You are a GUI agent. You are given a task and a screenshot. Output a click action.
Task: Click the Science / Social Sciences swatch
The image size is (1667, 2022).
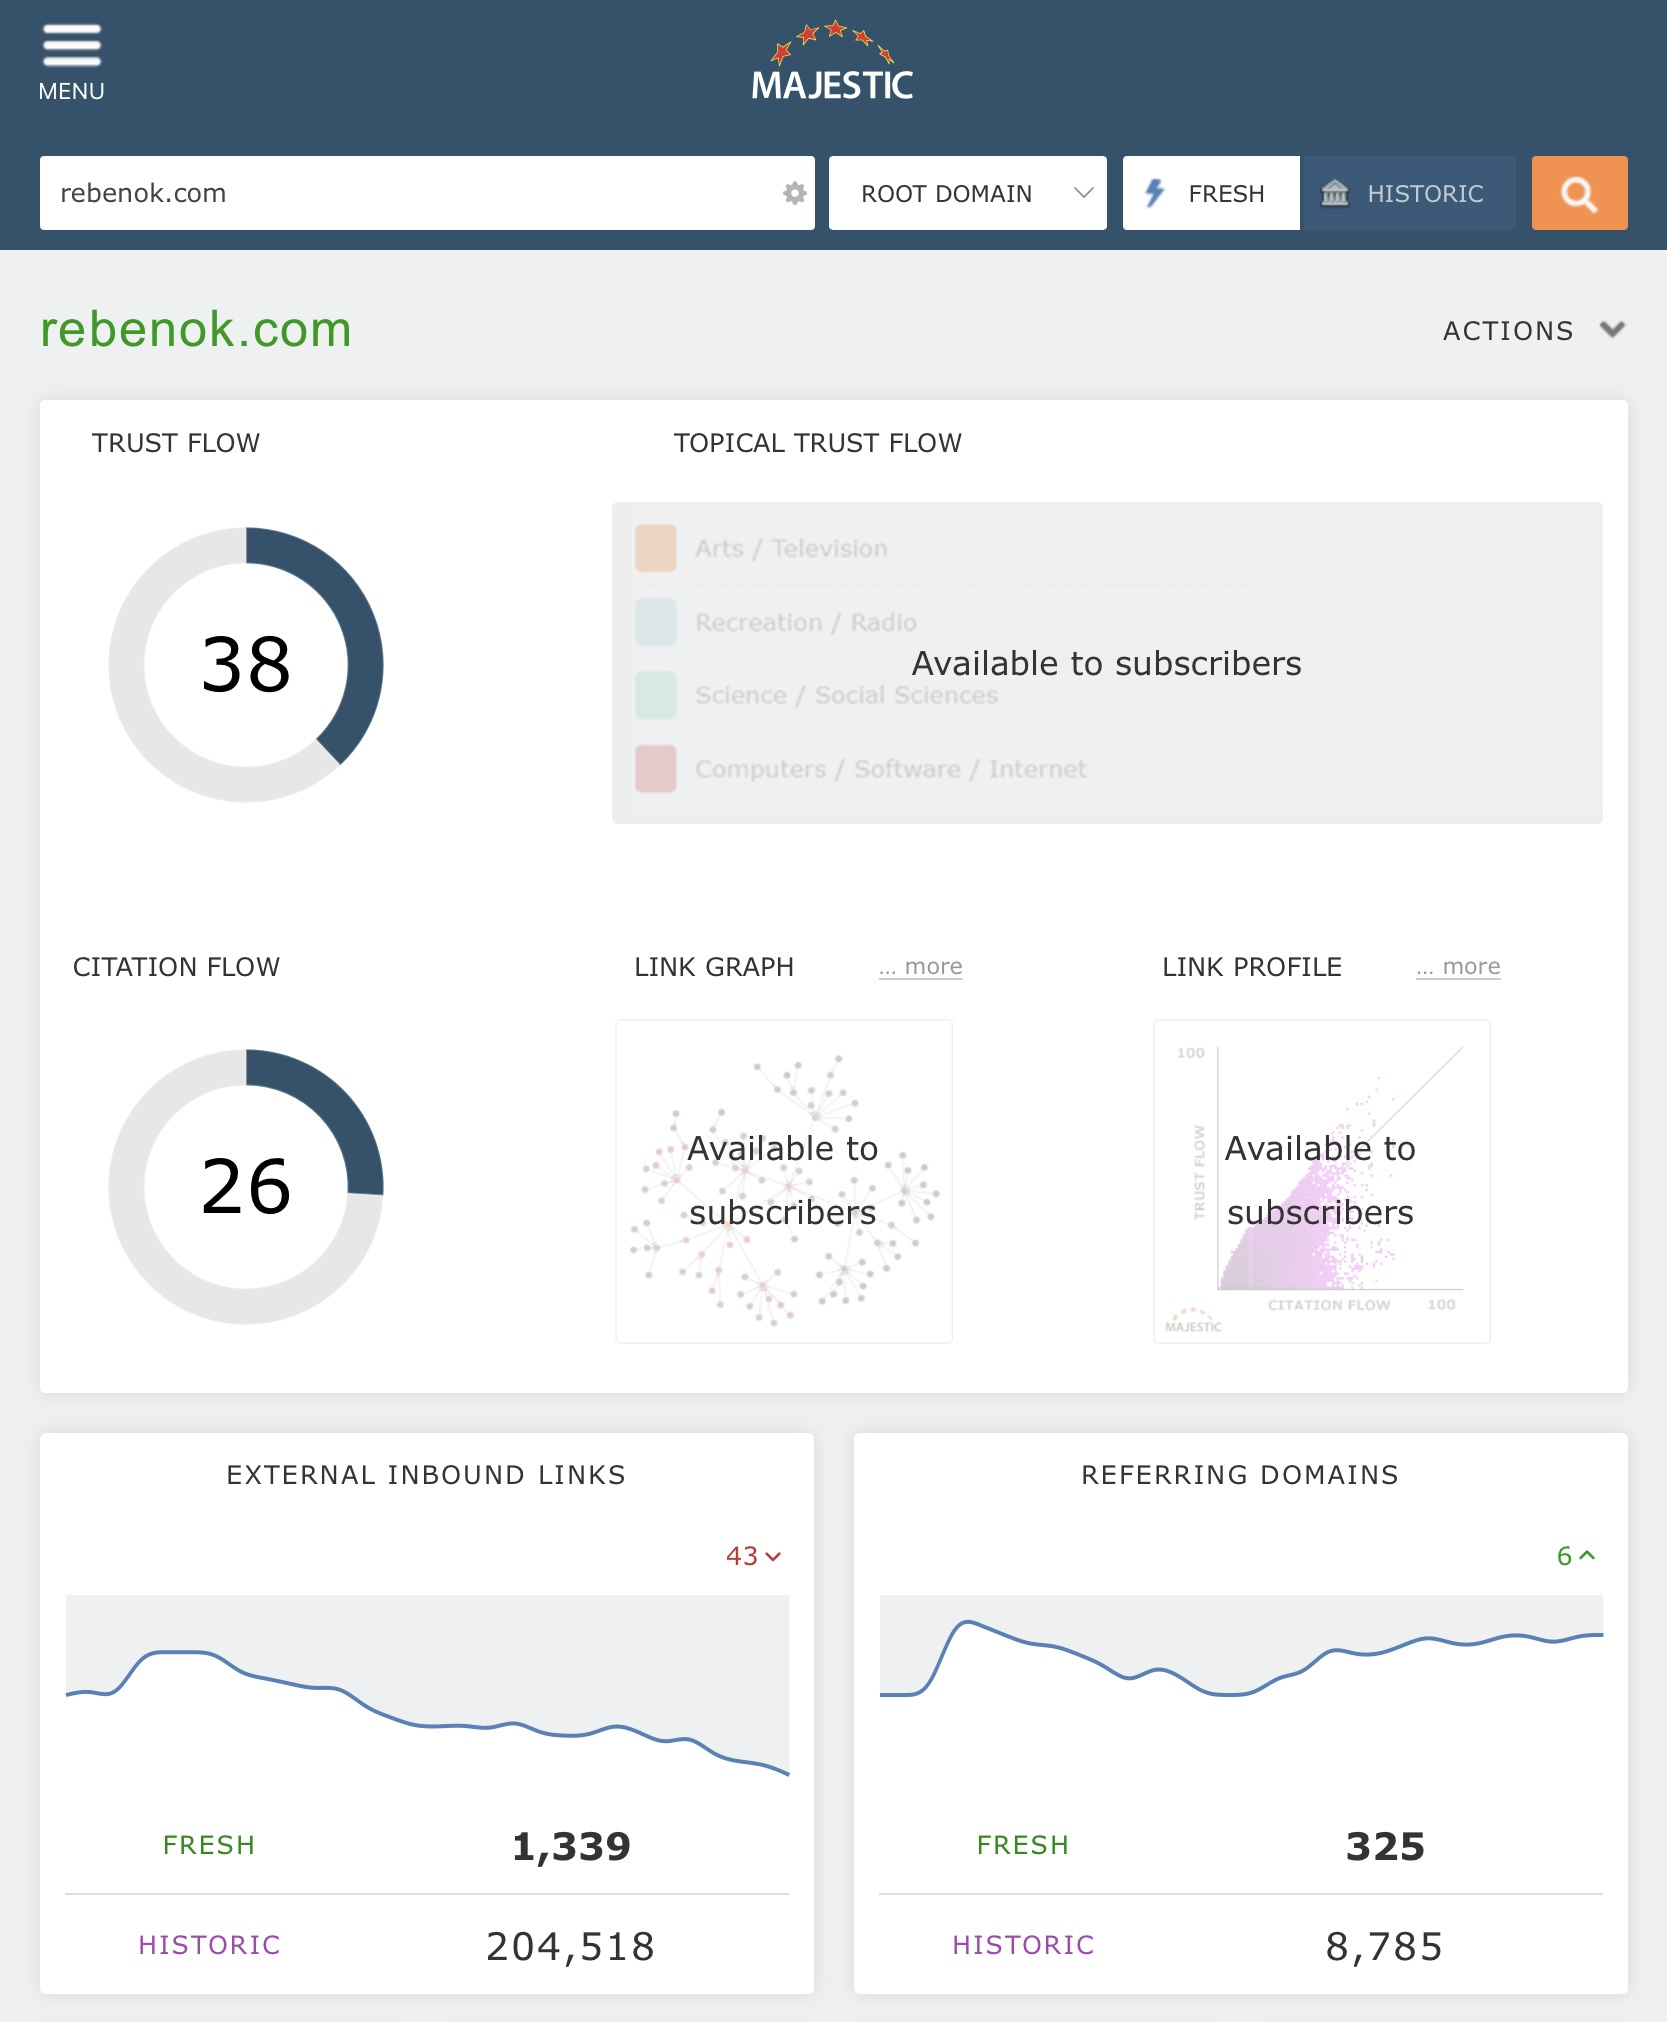(x=656, y=695)
